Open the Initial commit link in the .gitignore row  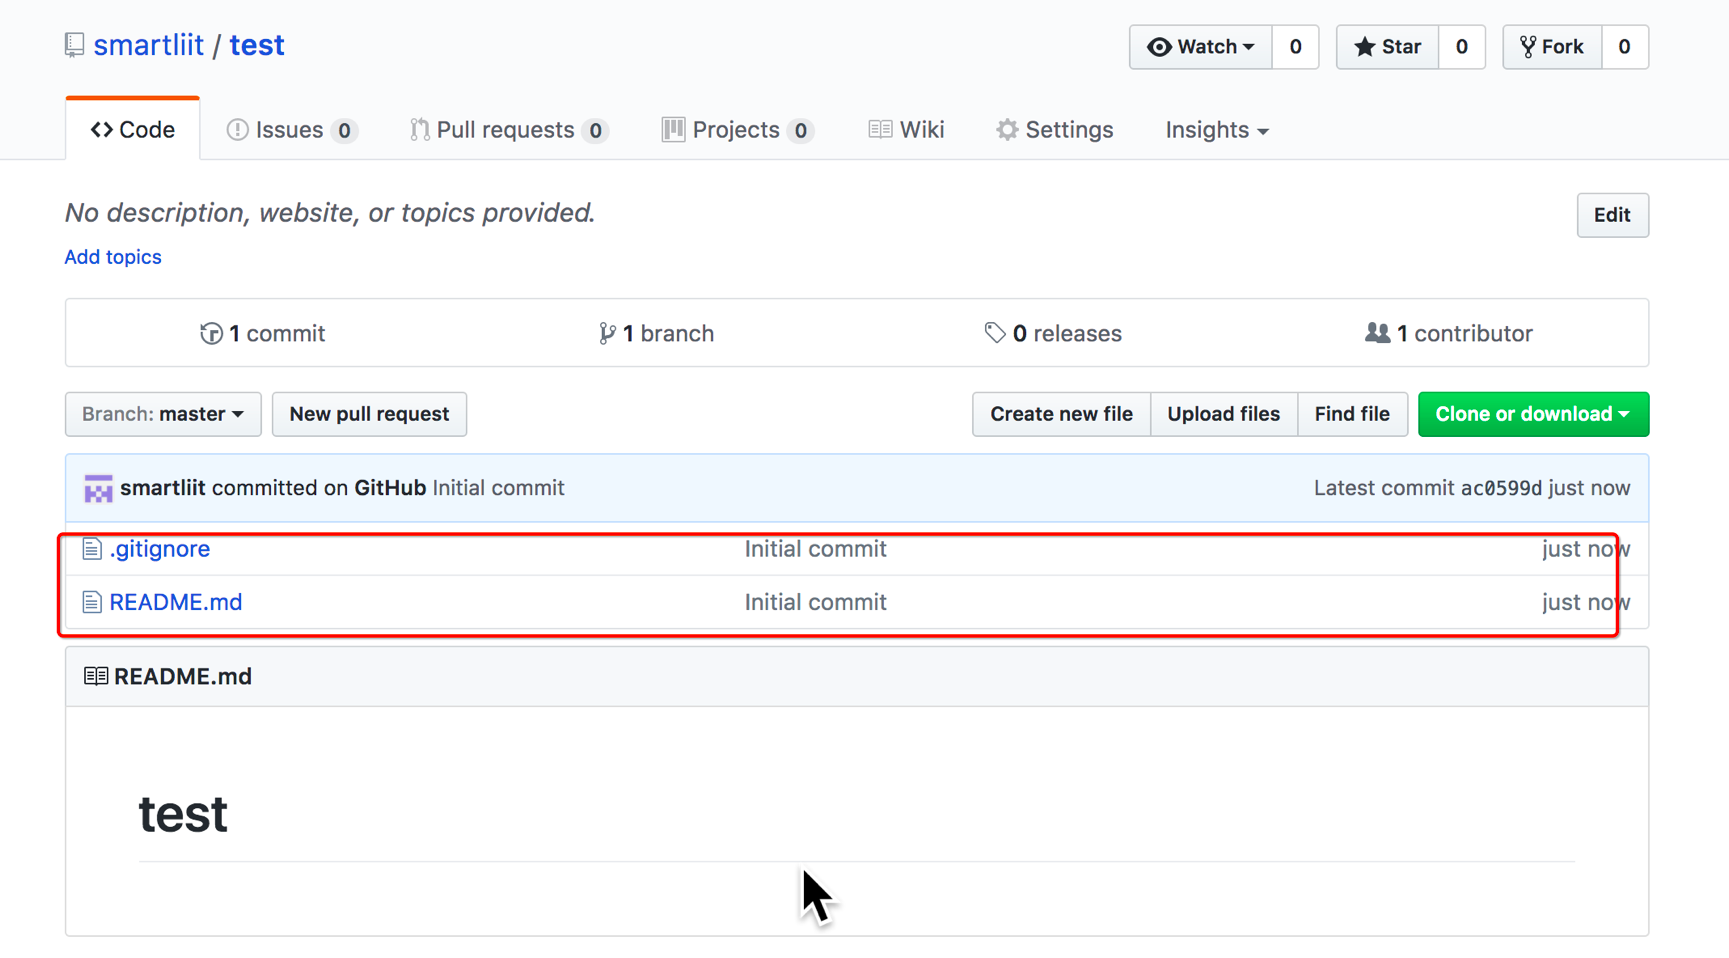coord(815,549)
